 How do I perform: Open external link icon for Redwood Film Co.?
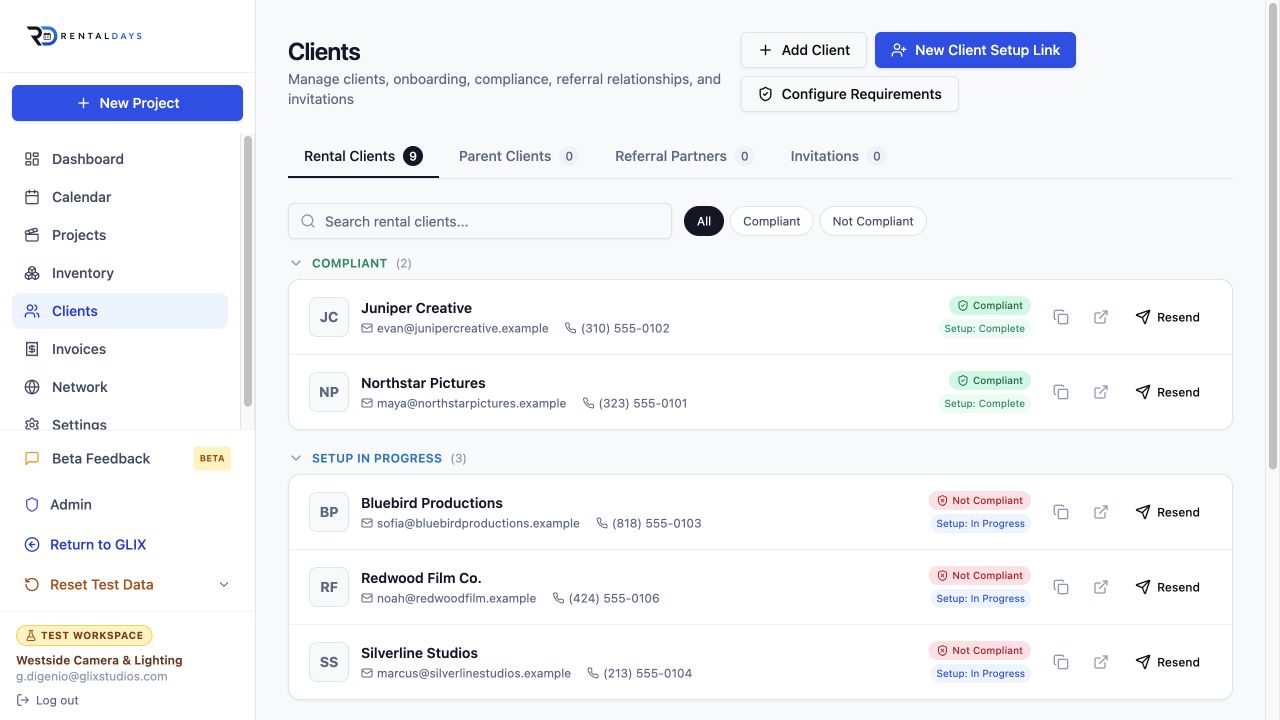point(1101,587)
